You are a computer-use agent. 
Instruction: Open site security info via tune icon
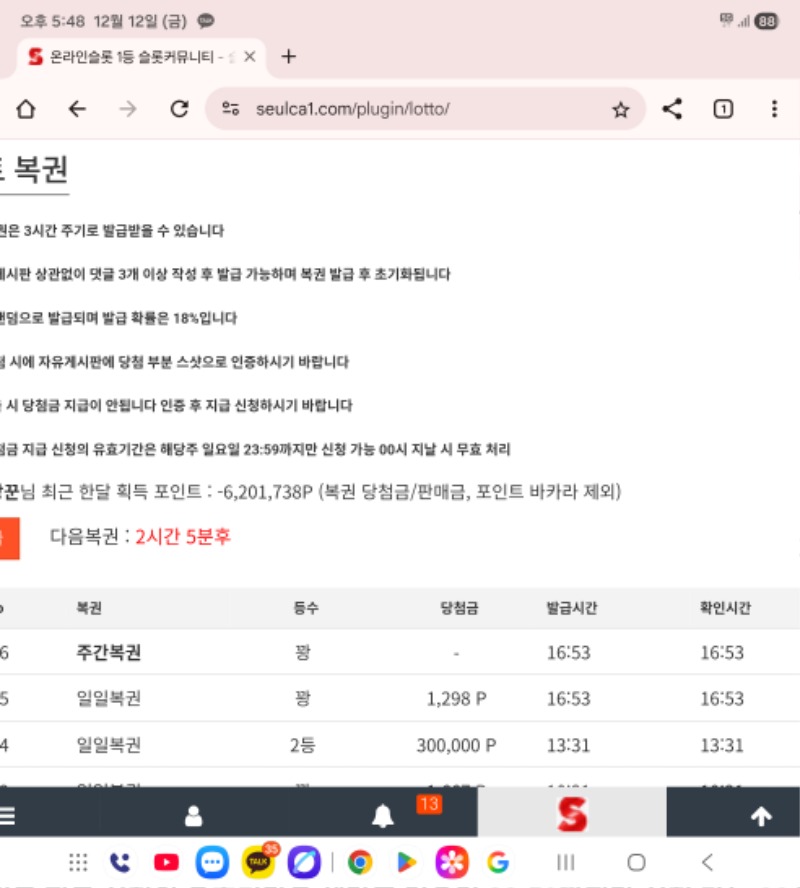(232, 111)
